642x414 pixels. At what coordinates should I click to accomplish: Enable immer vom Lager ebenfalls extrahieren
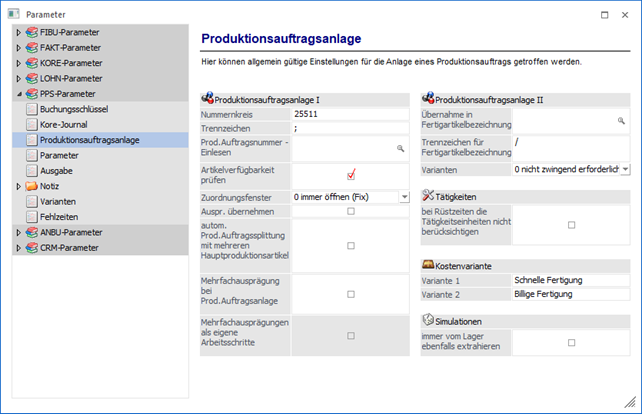571,342
